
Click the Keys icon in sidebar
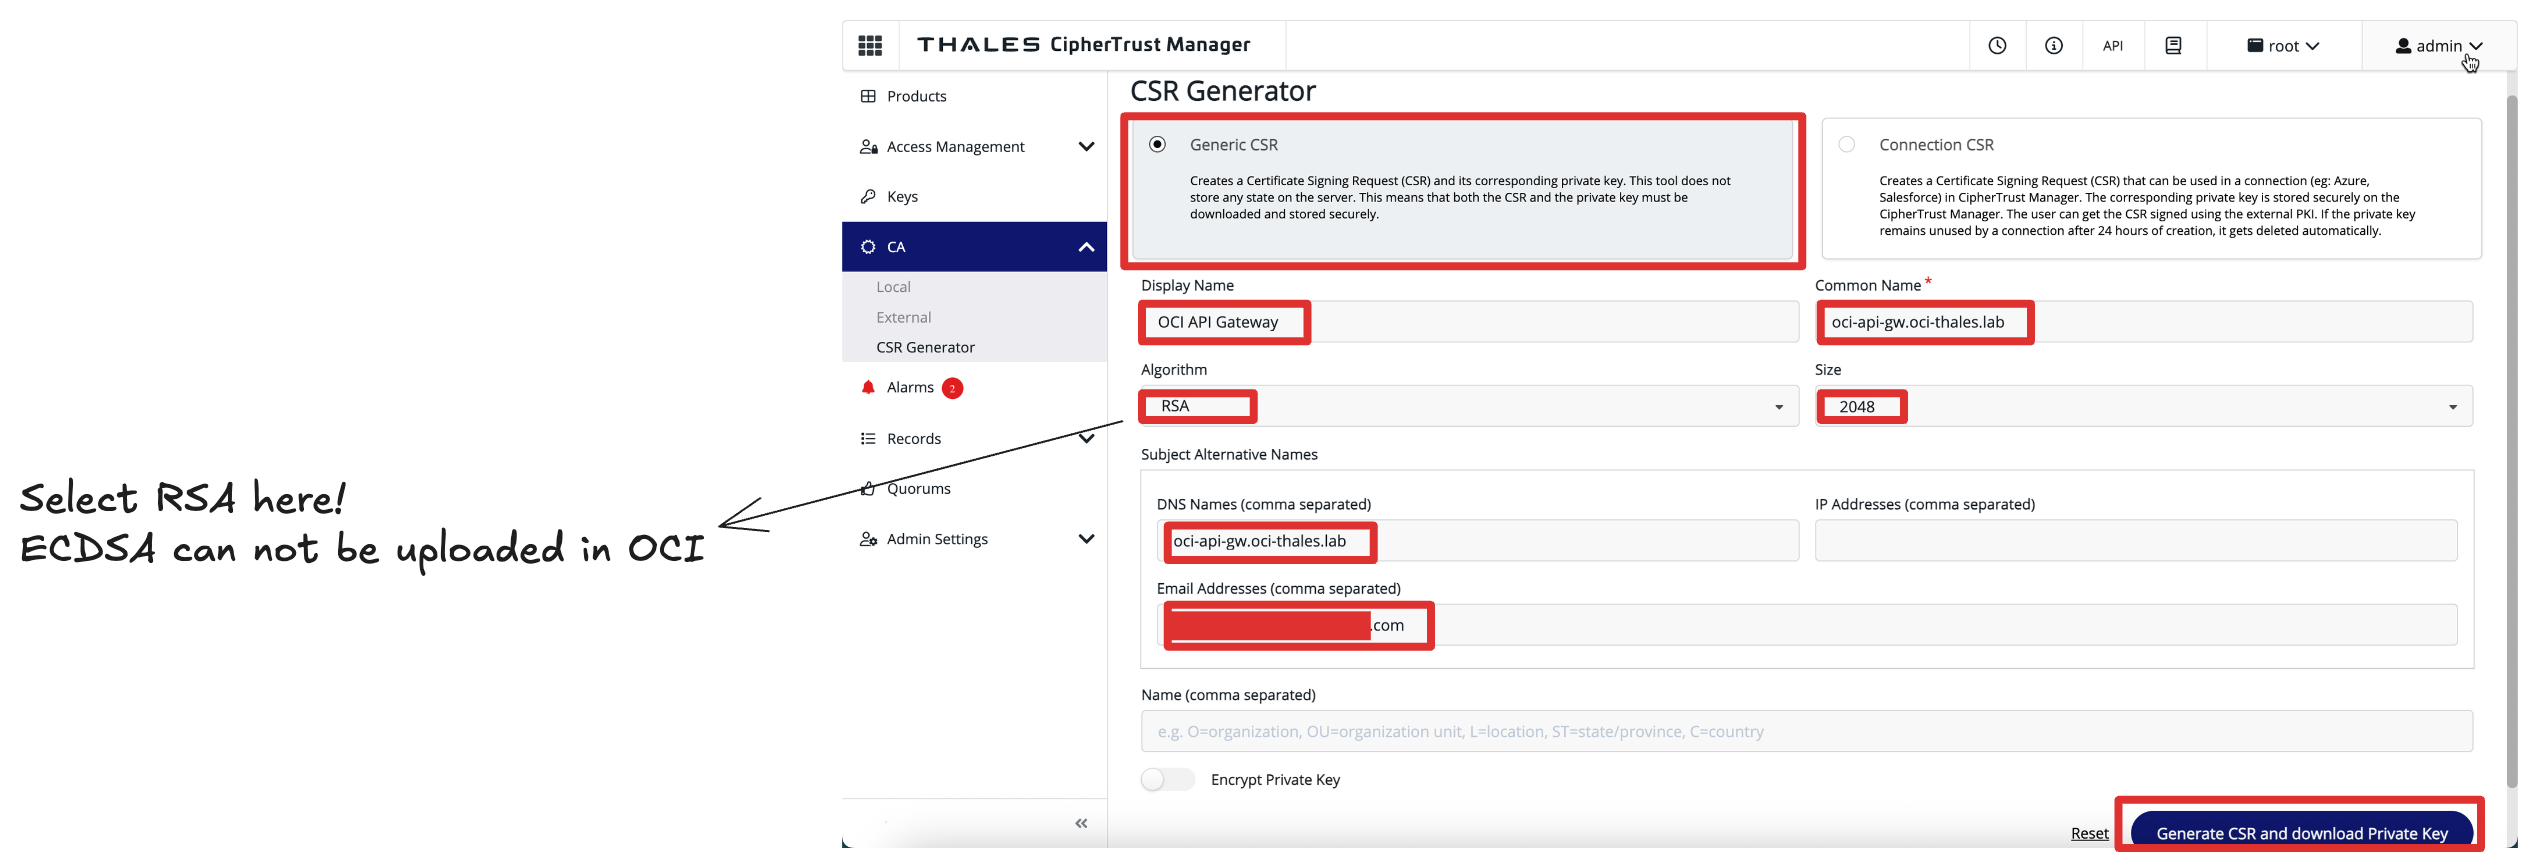[x=868, y=197]
